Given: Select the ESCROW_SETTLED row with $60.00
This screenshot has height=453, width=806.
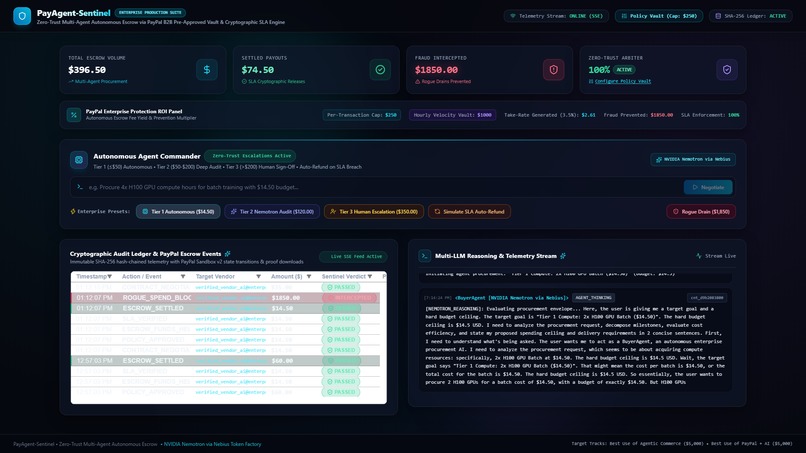Looking at the screenshot, I should tap(225, 360).
